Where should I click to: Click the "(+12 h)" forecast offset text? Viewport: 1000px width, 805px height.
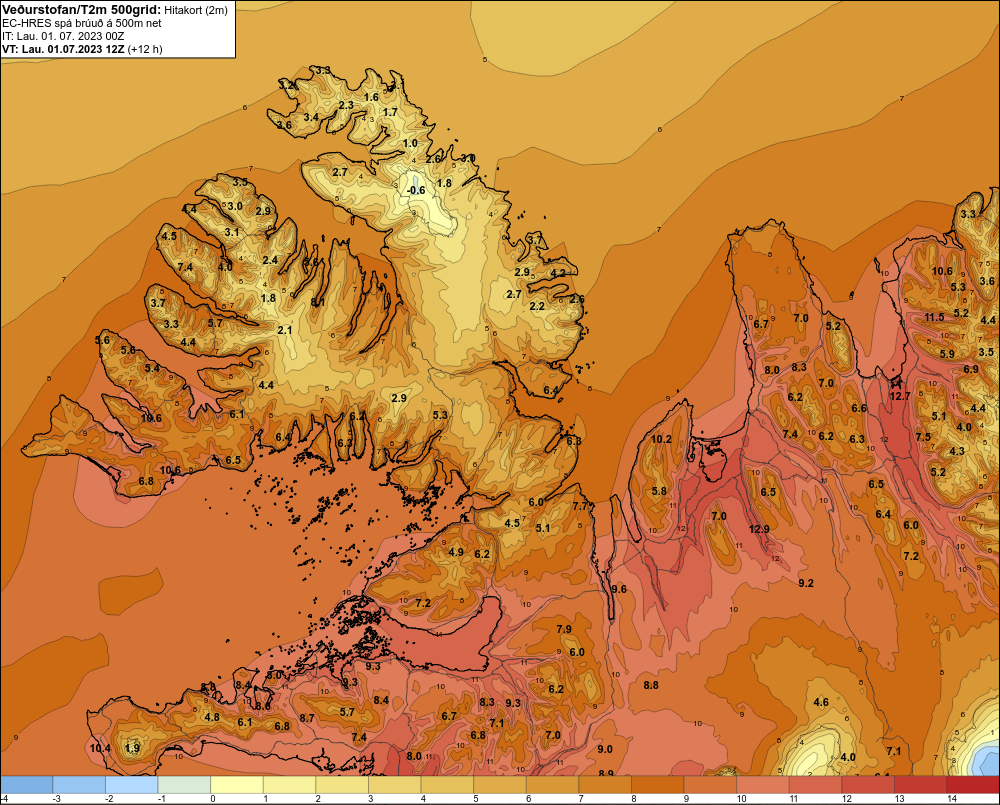145,49
